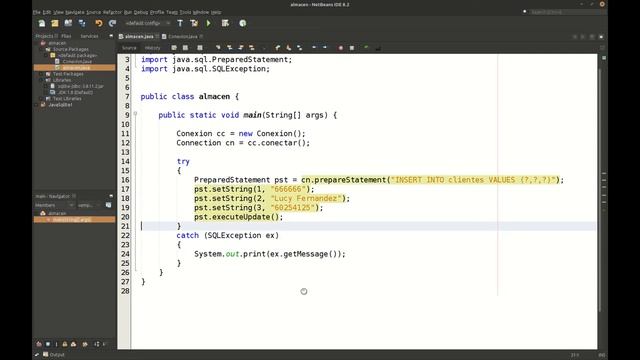Click the Open Project toolbar icon
This screenshot has height=360, width=640.
[x=68, y=23]
